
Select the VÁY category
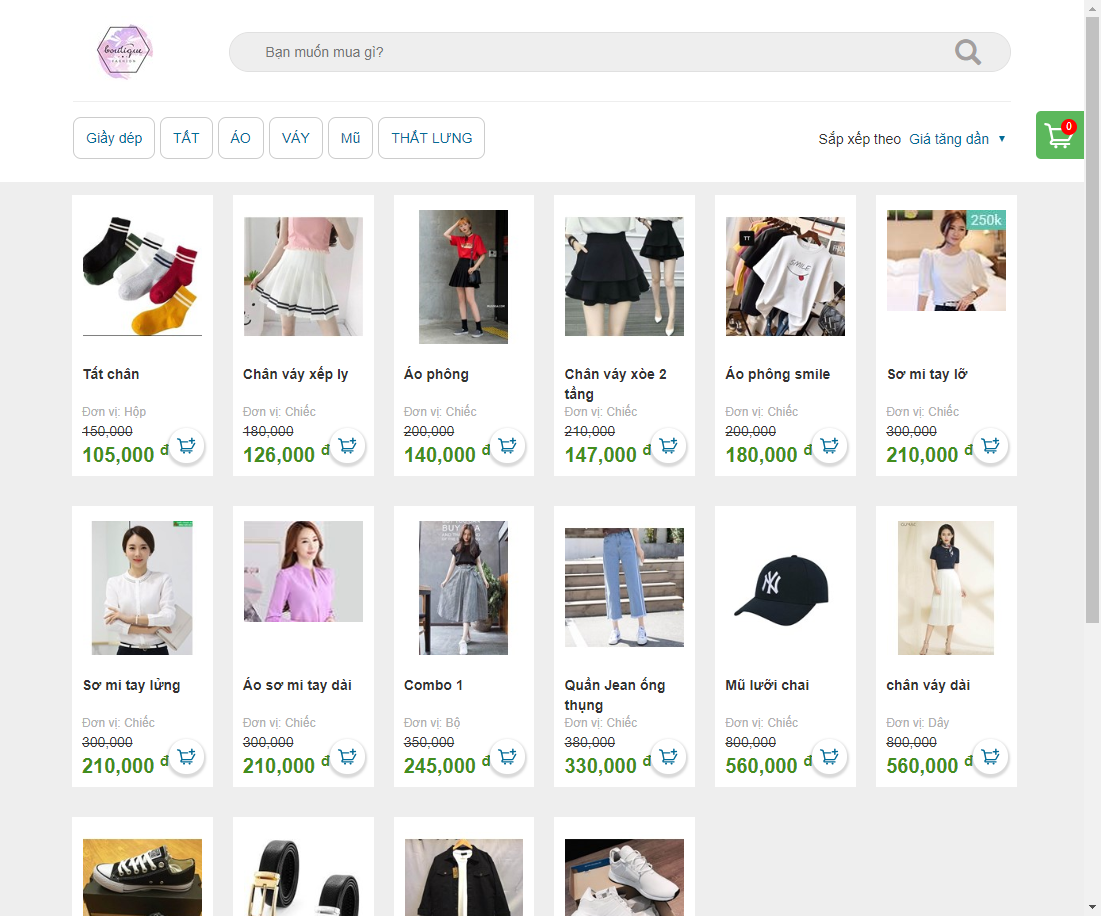tap(296, 138)
